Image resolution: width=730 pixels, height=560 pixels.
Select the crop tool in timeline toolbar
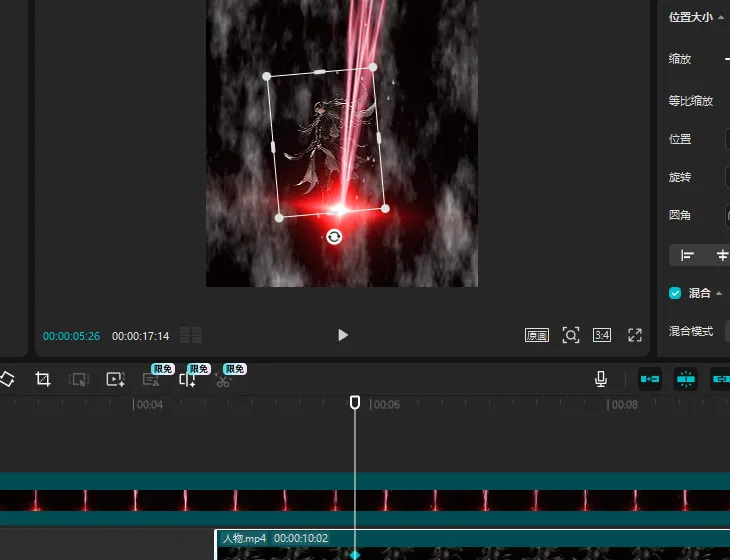pos(43,379)
